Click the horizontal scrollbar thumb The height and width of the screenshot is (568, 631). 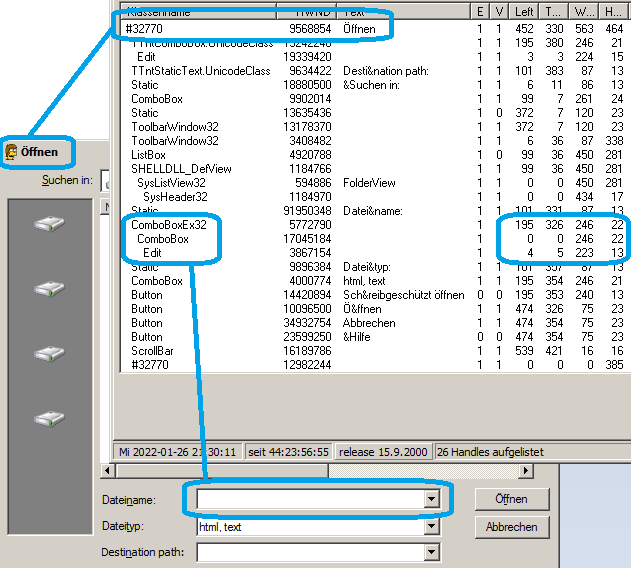click(221, 470)
